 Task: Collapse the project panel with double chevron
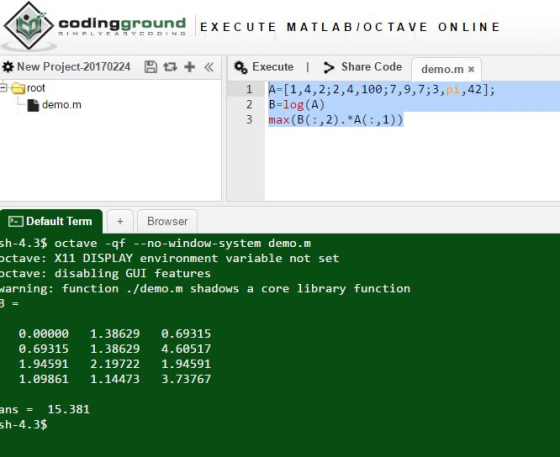(x=209, y=67)
